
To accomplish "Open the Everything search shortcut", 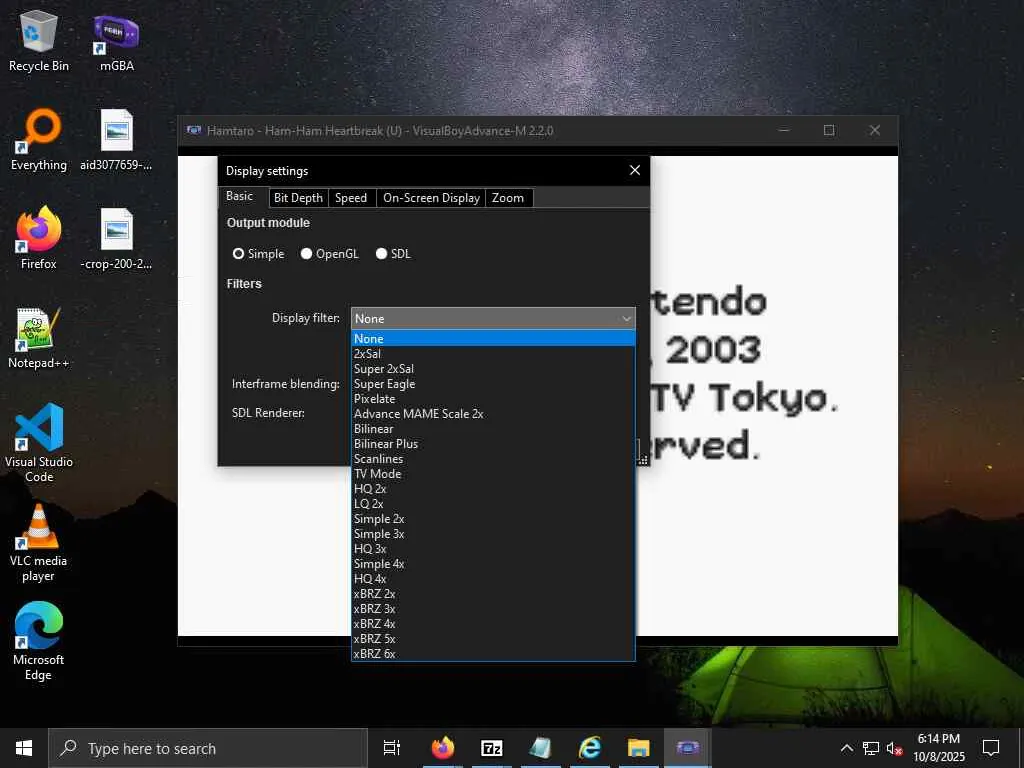I will tap(39, 140).
